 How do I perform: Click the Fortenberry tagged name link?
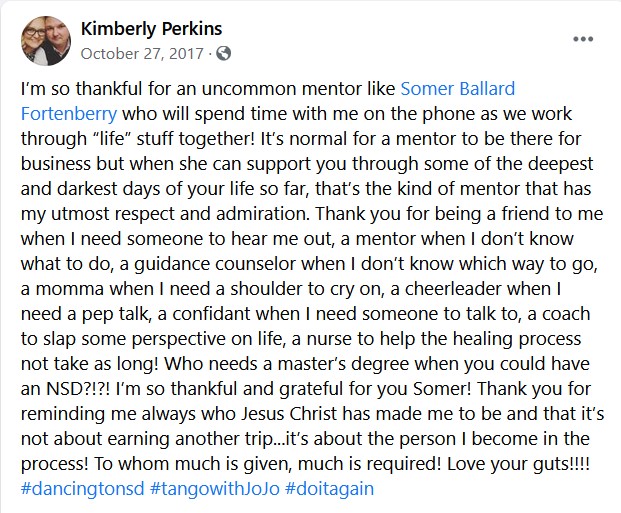tap(69, 114)
